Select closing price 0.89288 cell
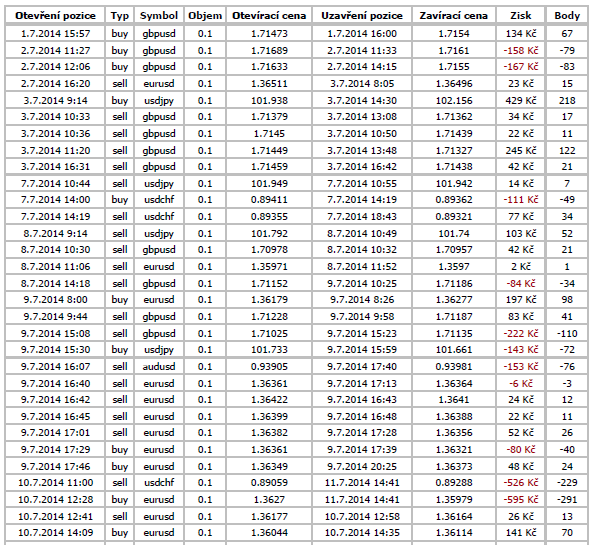Viewport: 594px width, 545px height. pyautogui.click(x=453, y=483)
